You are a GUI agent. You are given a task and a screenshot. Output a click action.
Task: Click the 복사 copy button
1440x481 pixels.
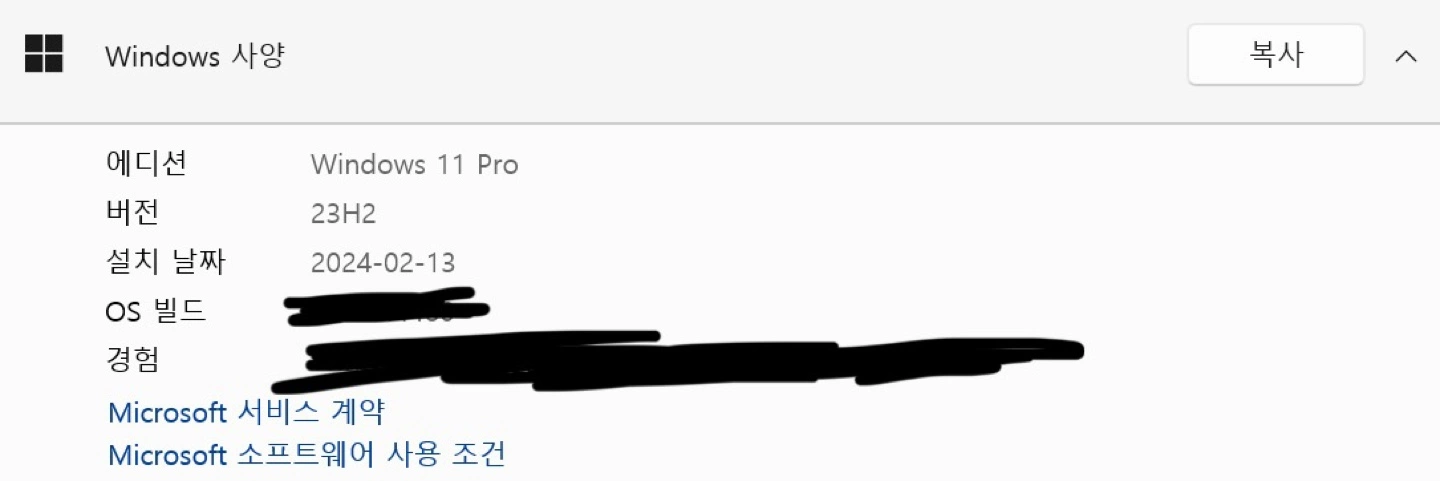pyautogui.click(x=1276, y=55)
